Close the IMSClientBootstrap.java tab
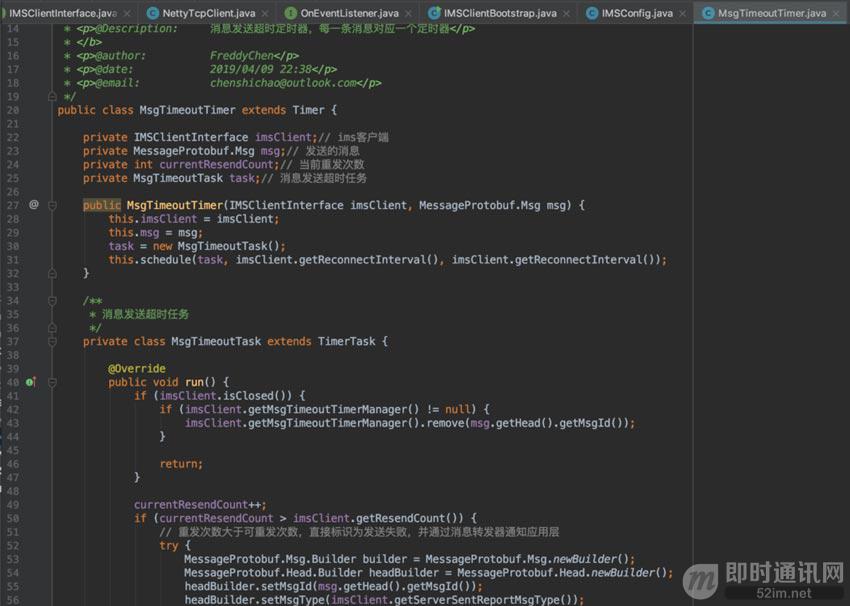Image resolution: width=850 pixels, height=606 pixels. click(566, 13)
